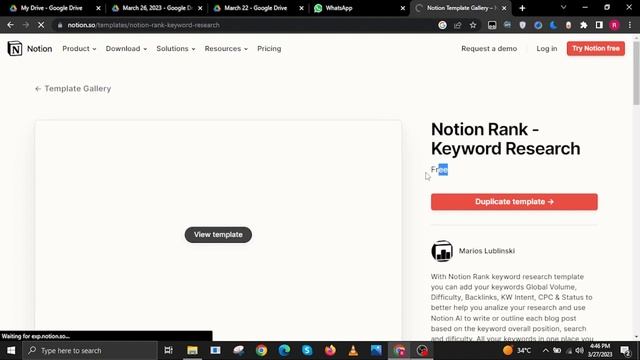Viewport: 640px width, 360px height.
Task: Open the Chrome extensions puzzle icon
Action: (584, 25)
